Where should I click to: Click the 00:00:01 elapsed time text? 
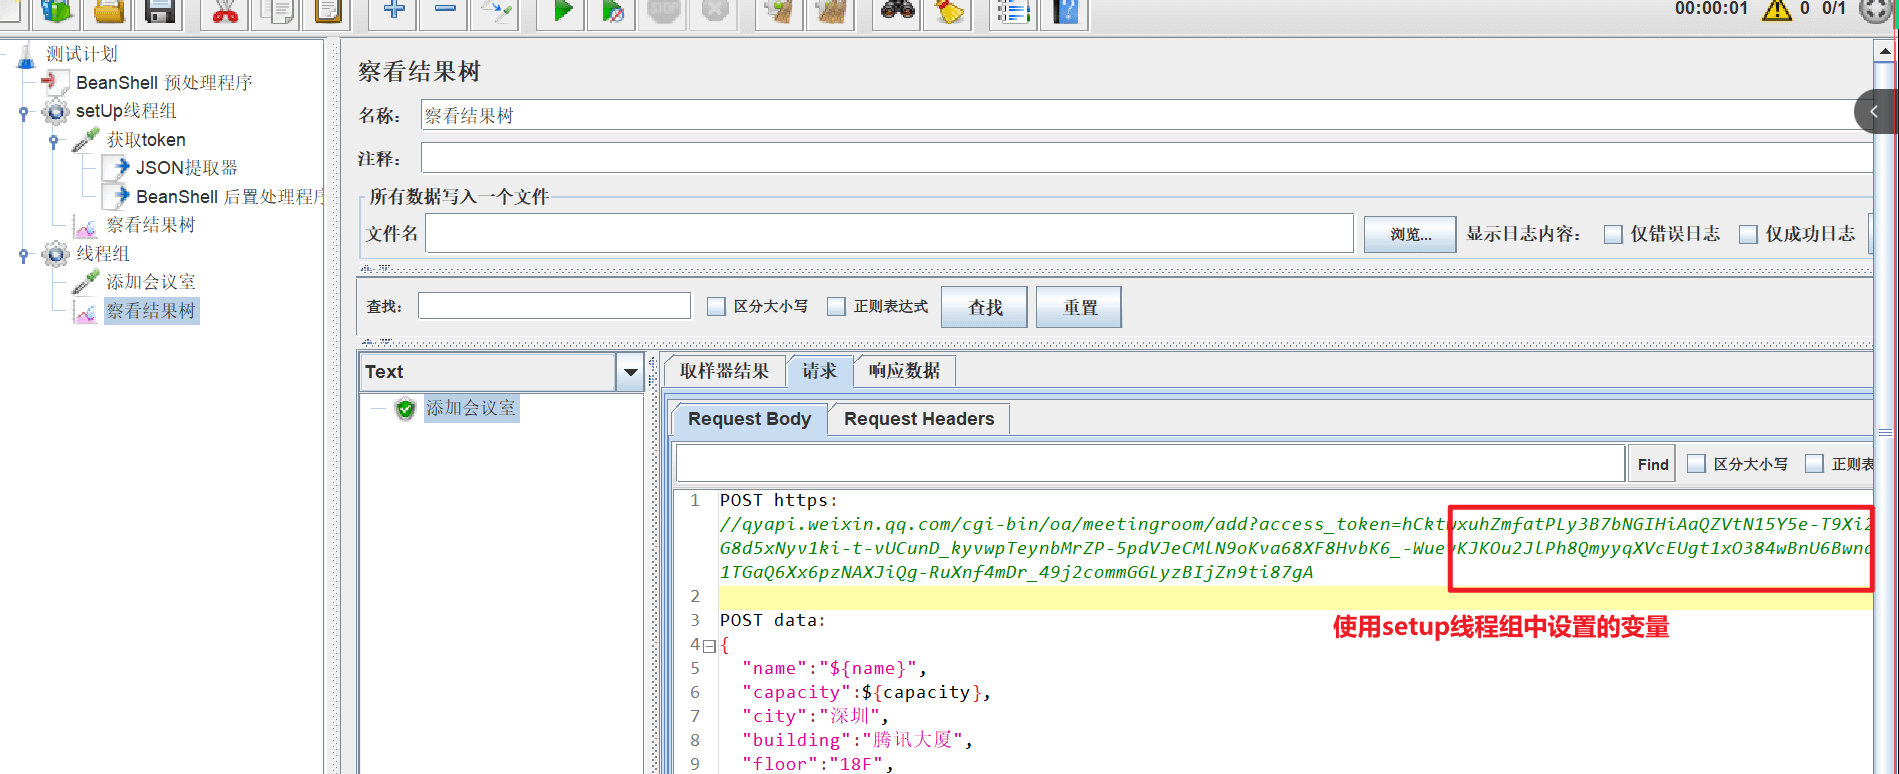[1711, 8]
